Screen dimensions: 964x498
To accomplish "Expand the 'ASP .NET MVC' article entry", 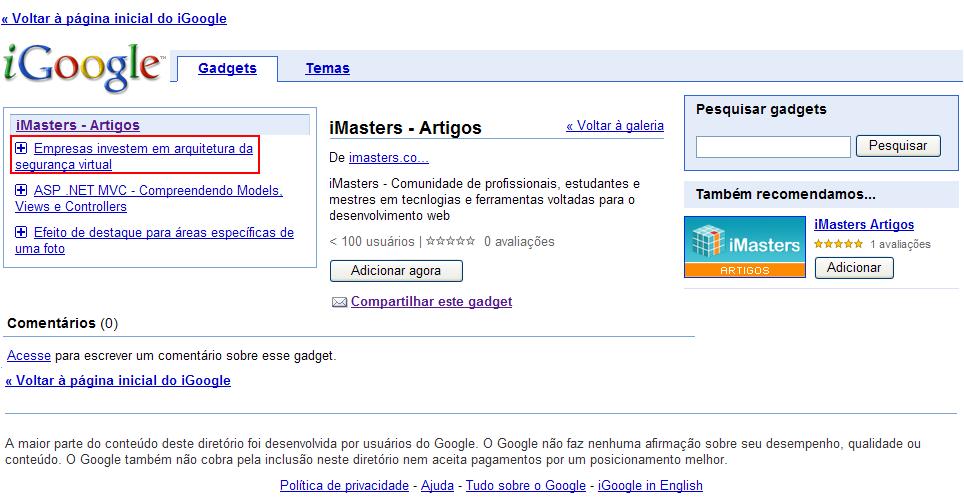I will [x=22, y=190].
